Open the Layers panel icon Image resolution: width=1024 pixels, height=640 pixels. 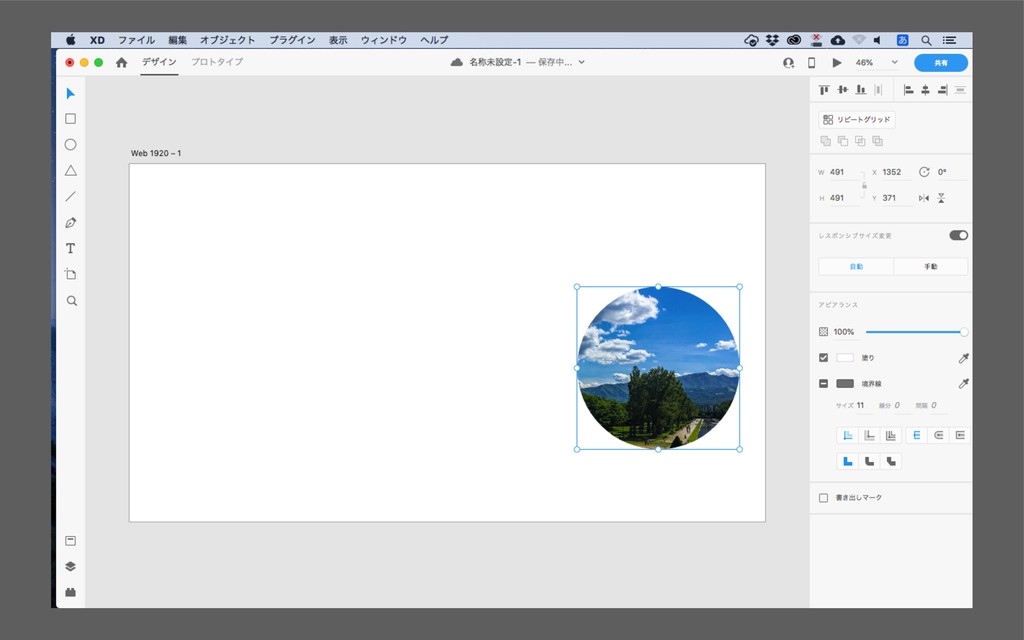point(71,566)
